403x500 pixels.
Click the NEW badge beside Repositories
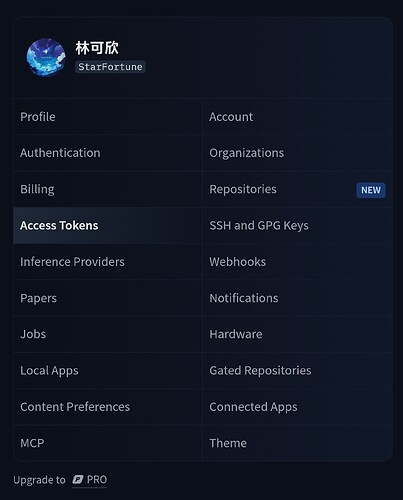pyautogui.click(x=371, y=190)
